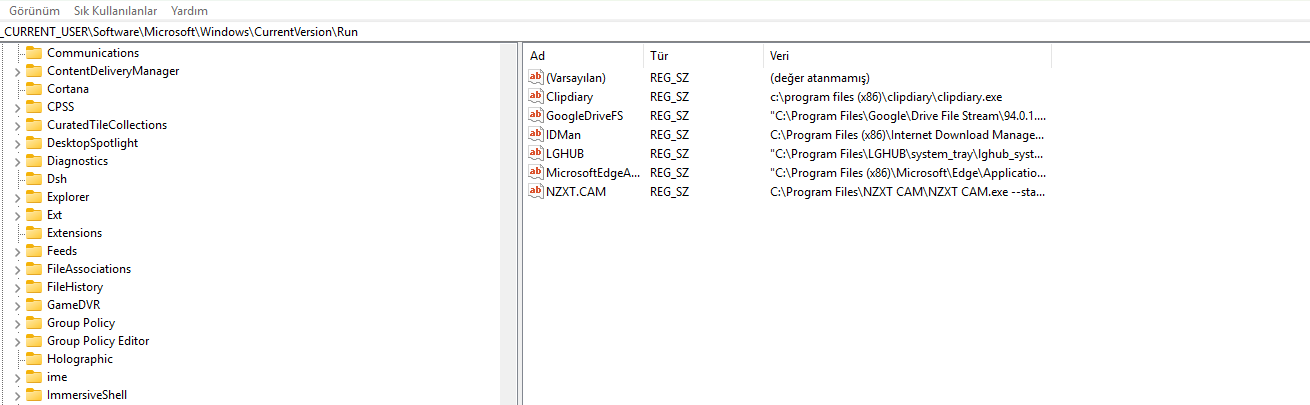The width and height of the screenshot is (1310, 405).
Task: Click the registry tree vertical scrollbar
Action: point(508,223)
